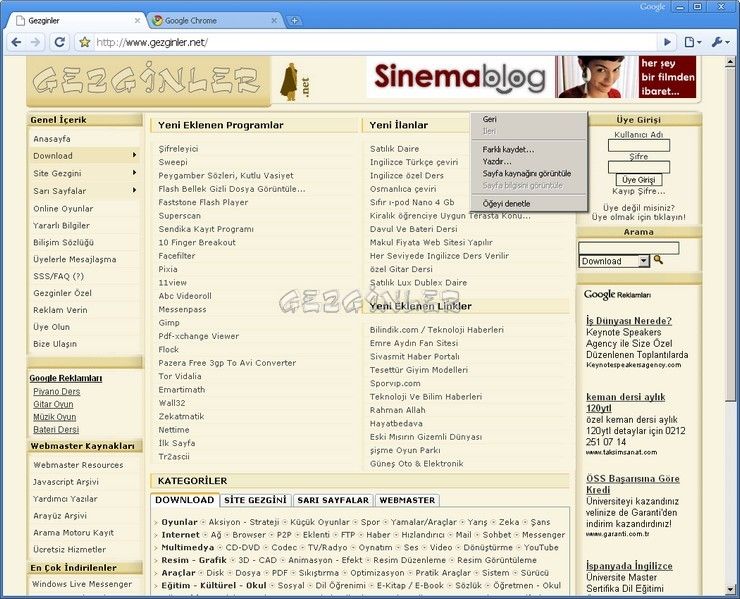Select the Gezginler tab
Screen dimensions: 740x599
pos(78,20)
